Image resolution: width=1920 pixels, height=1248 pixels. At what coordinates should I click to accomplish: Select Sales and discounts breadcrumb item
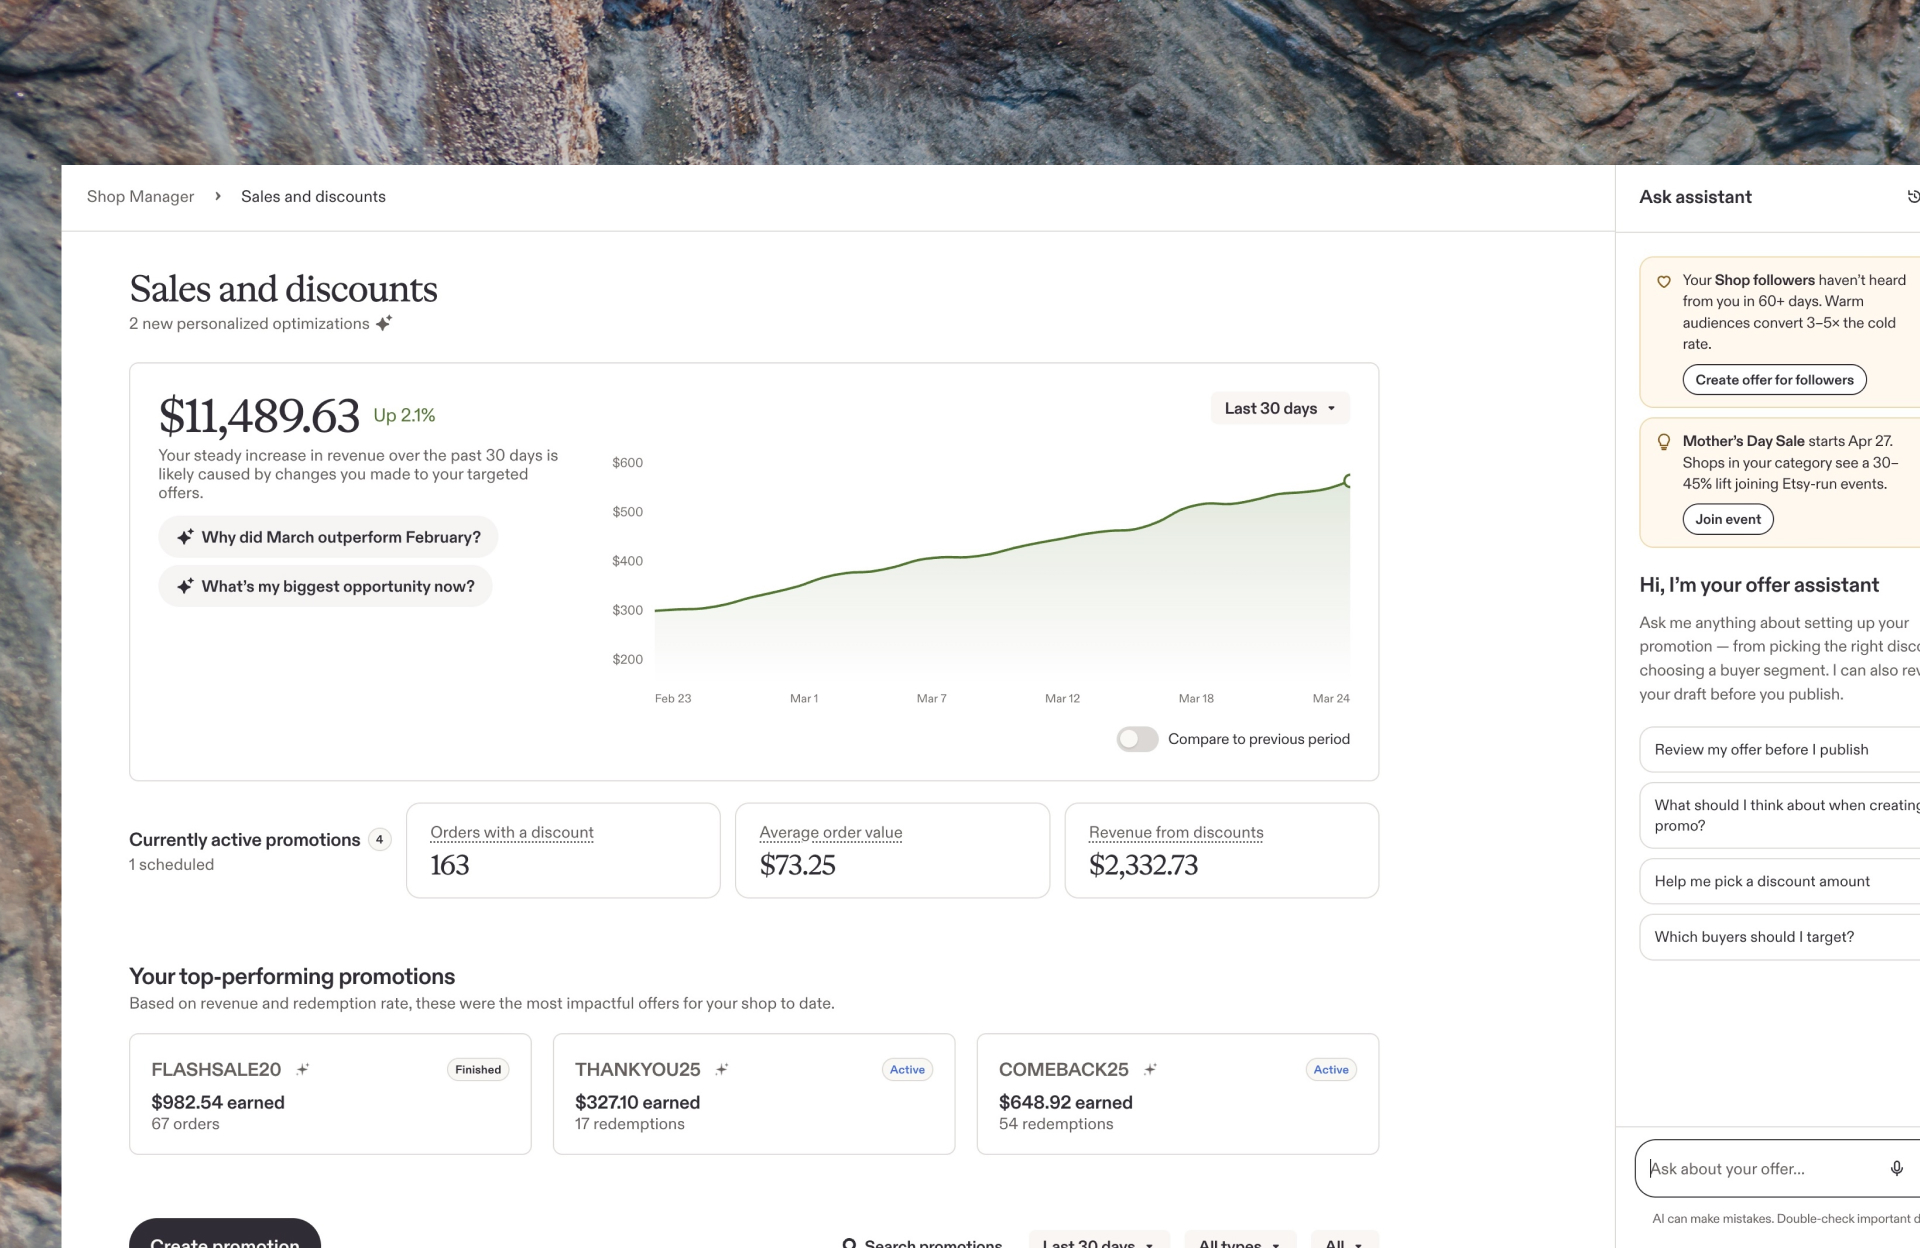313,197
